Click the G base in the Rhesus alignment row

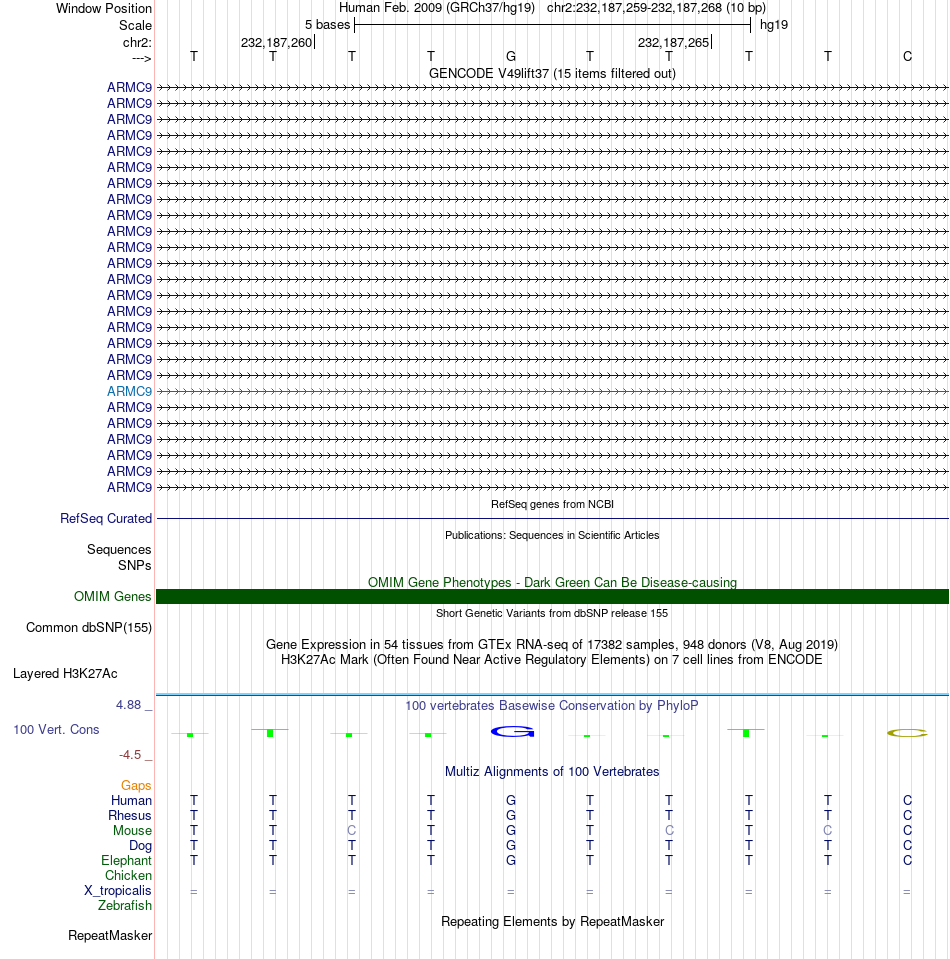click(x=511, y=815)
